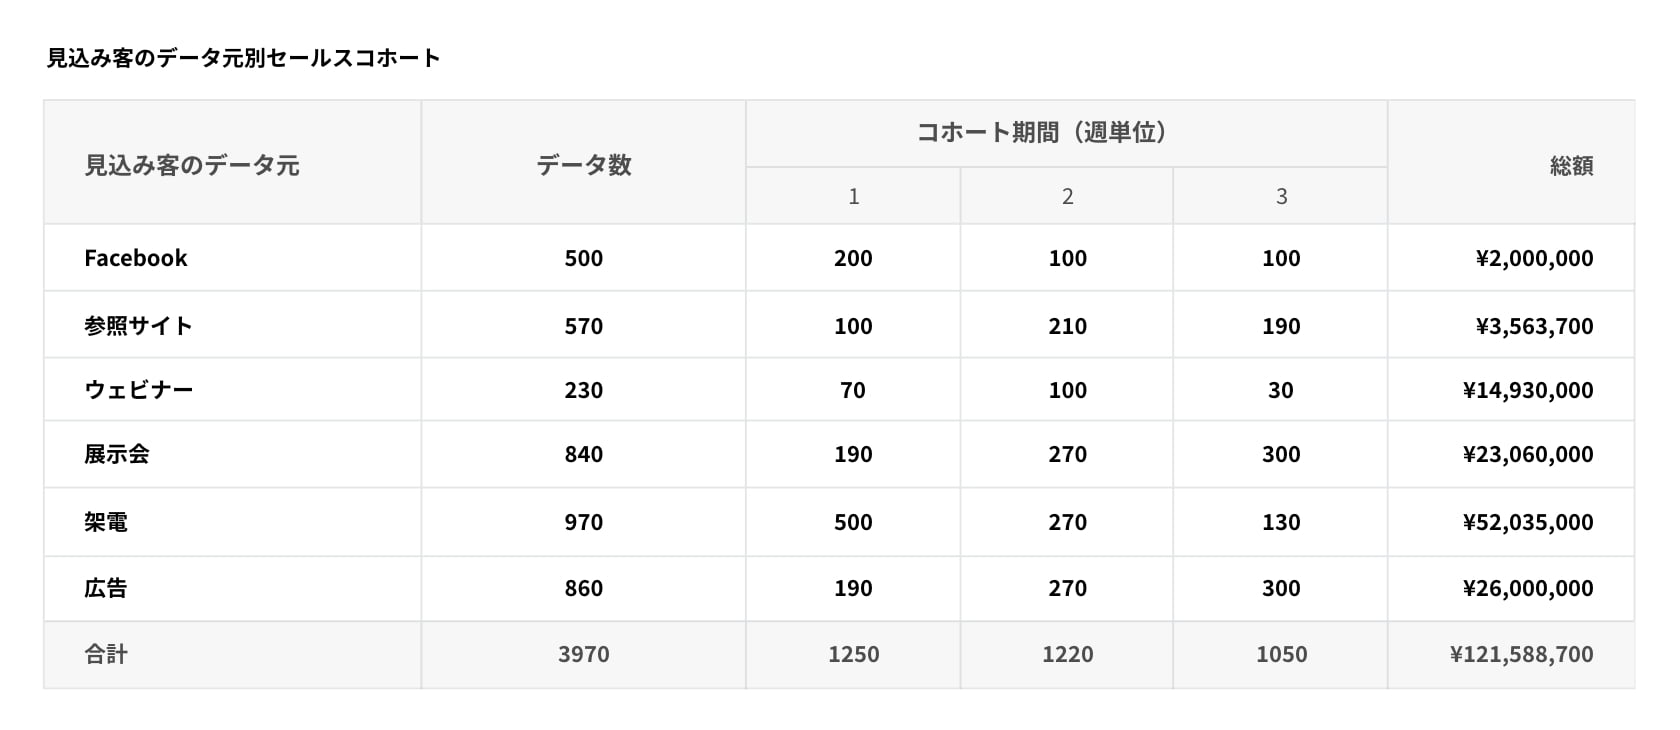Image resolution: width=1680 pixels, height=730 pixels.
Task: Select the 広告 row label
Action: click(x=106, y=588)
